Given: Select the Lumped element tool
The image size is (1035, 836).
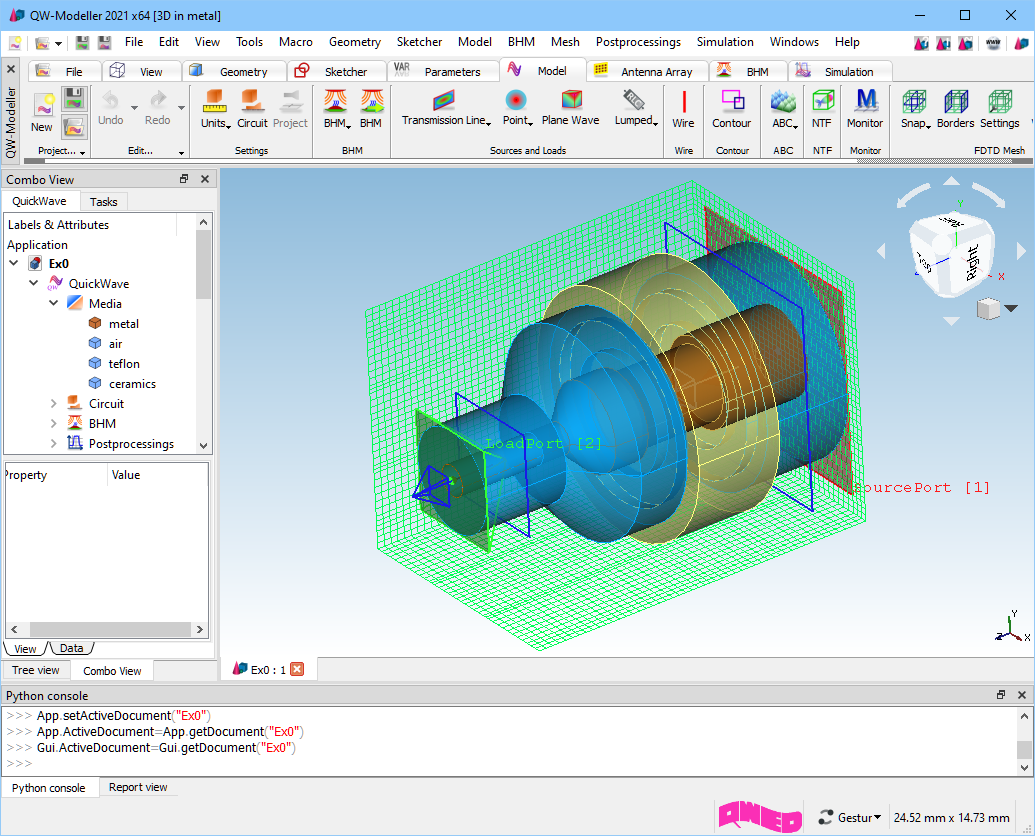Looking at the screenshot, I should 636,108.
